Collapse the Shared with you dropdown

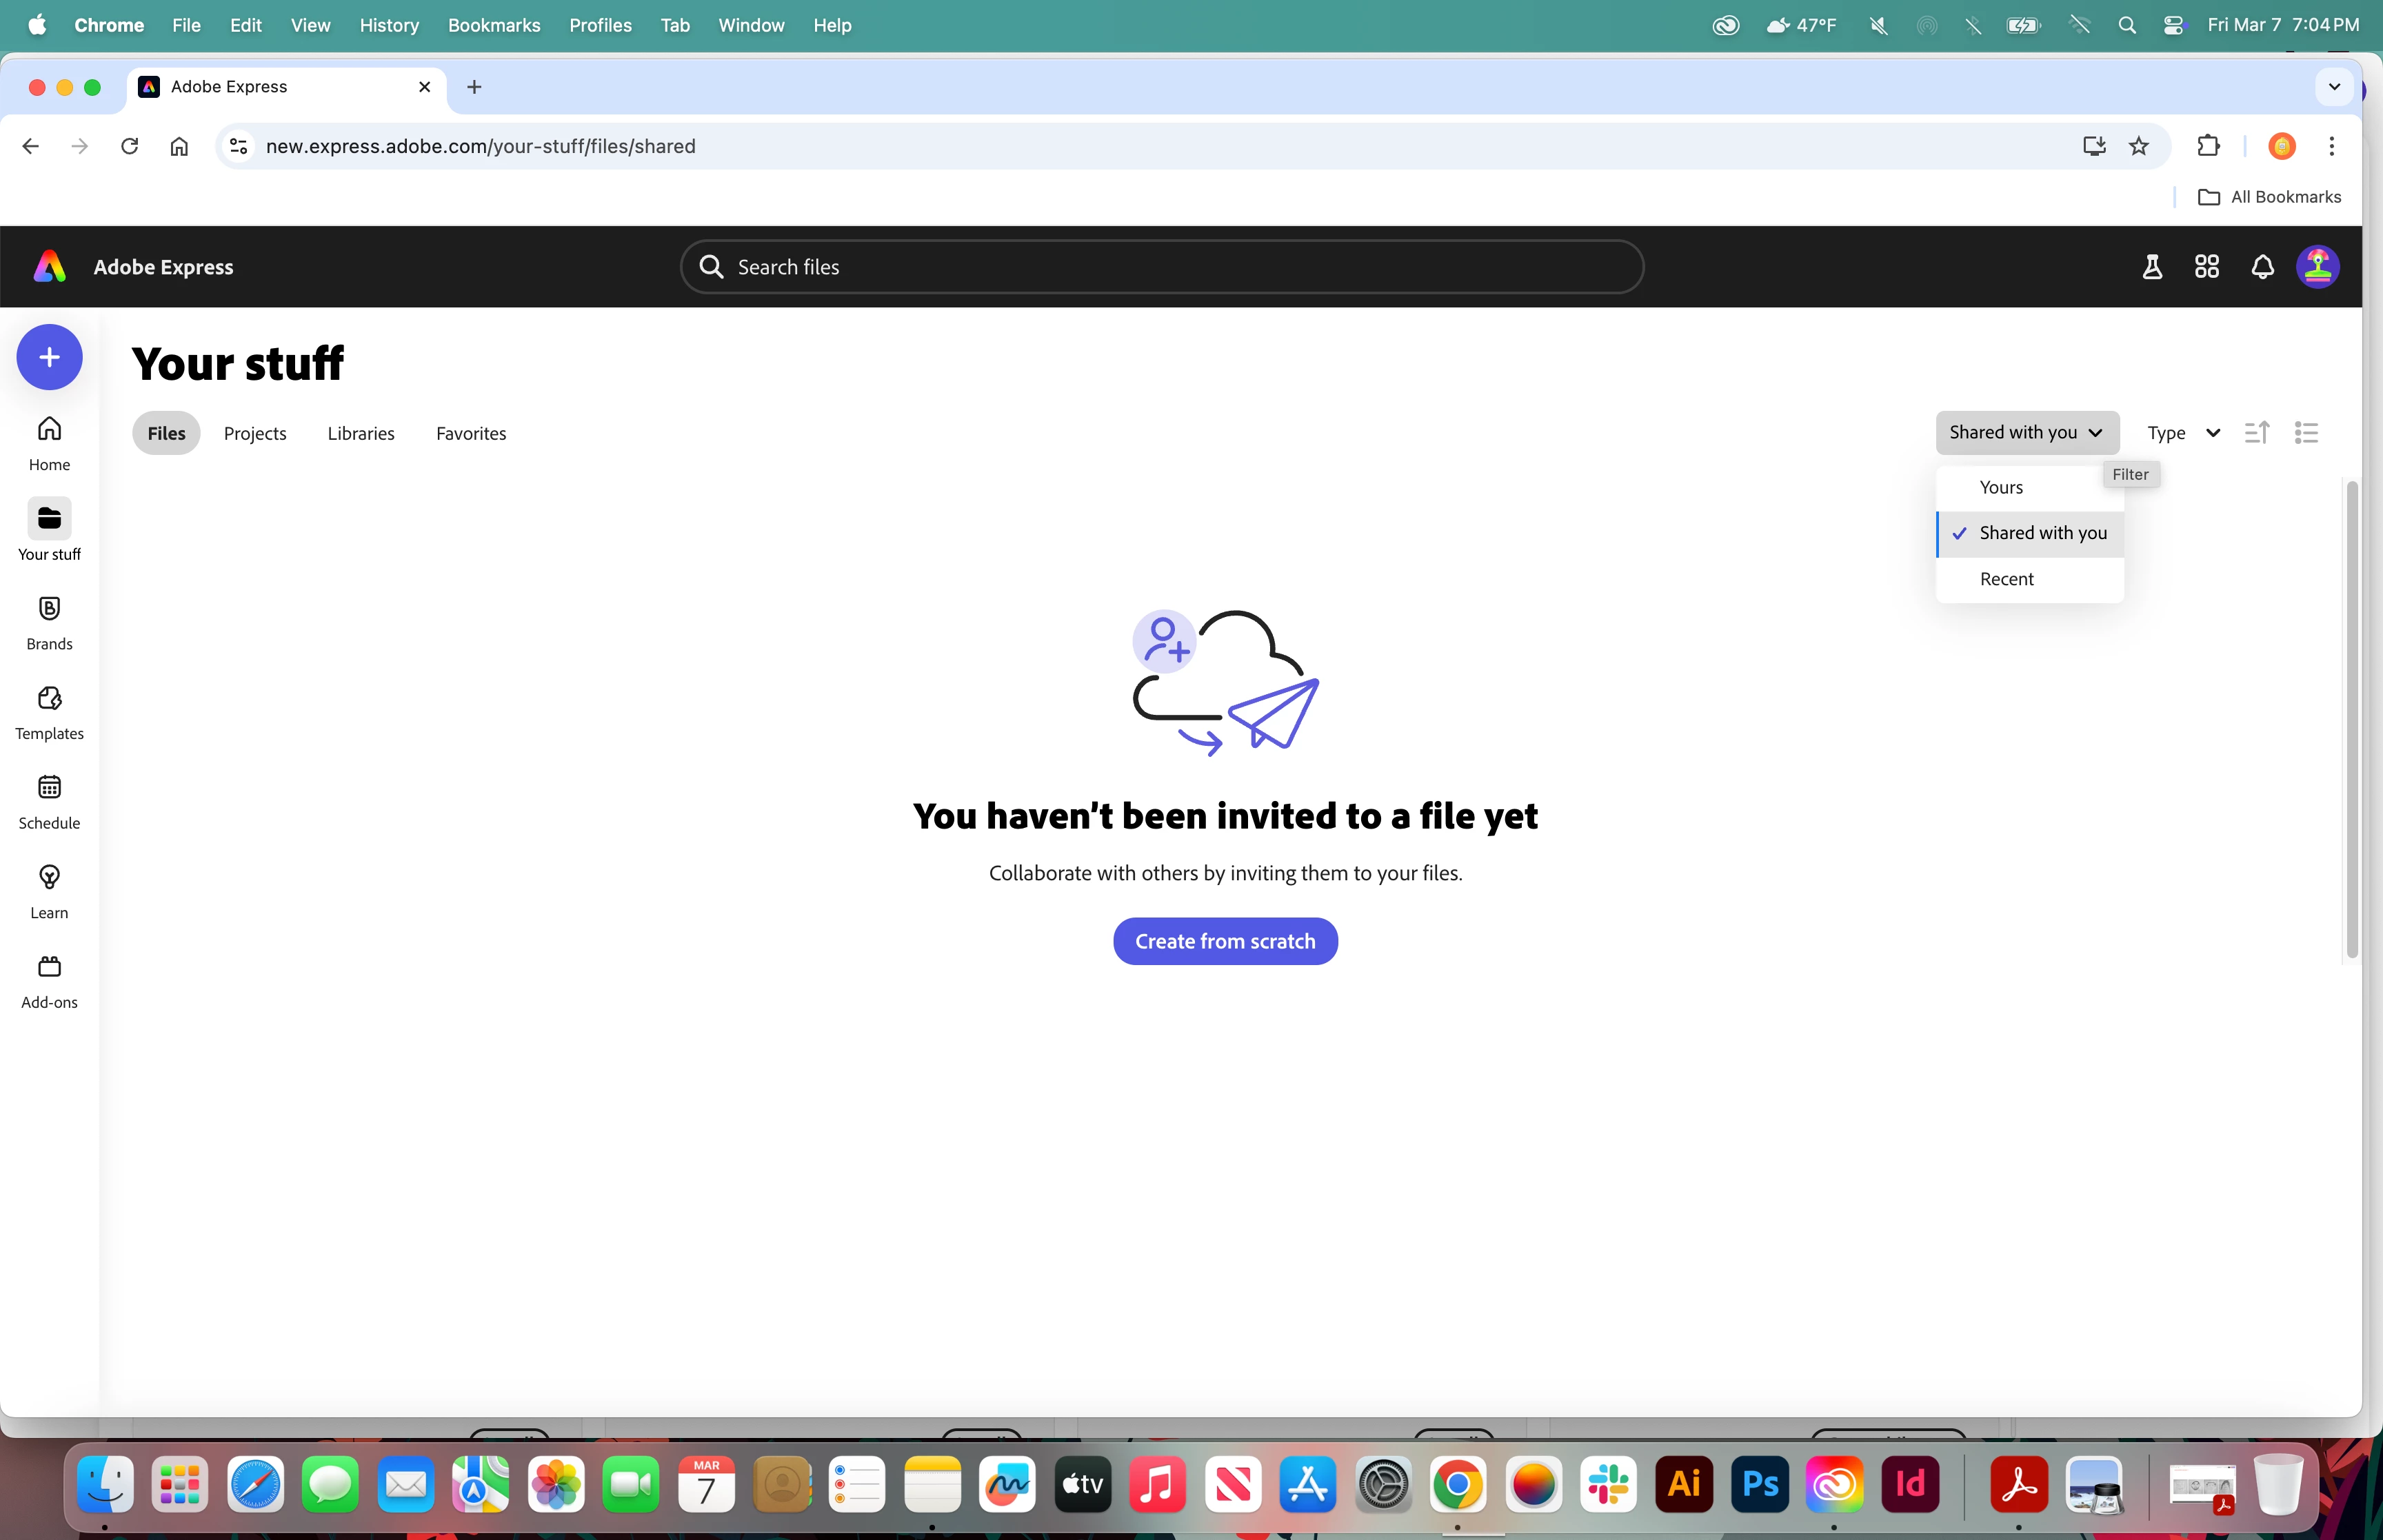(x=2026, y=433)
